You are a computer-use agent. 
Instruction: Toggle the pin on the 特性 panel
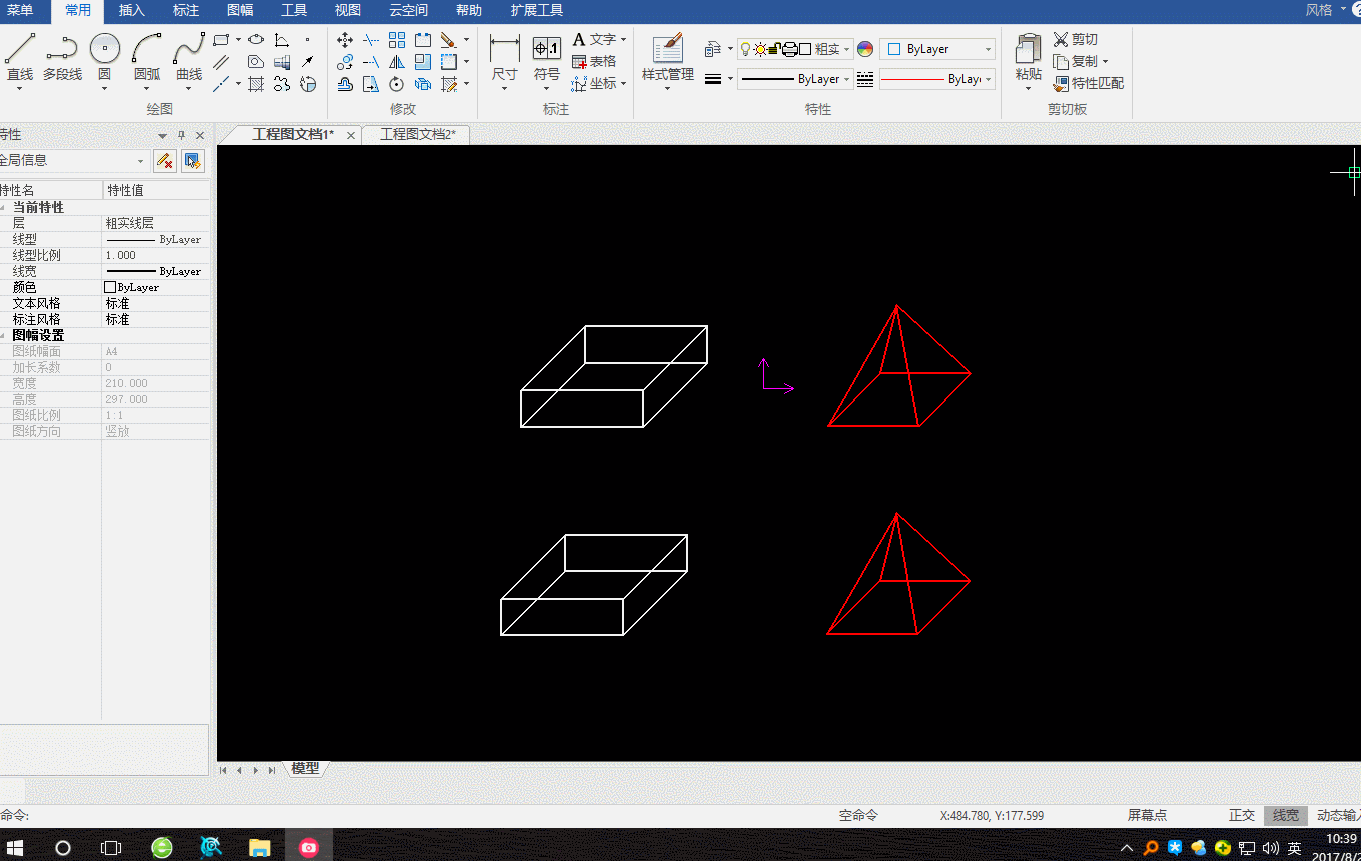point(181,135)
